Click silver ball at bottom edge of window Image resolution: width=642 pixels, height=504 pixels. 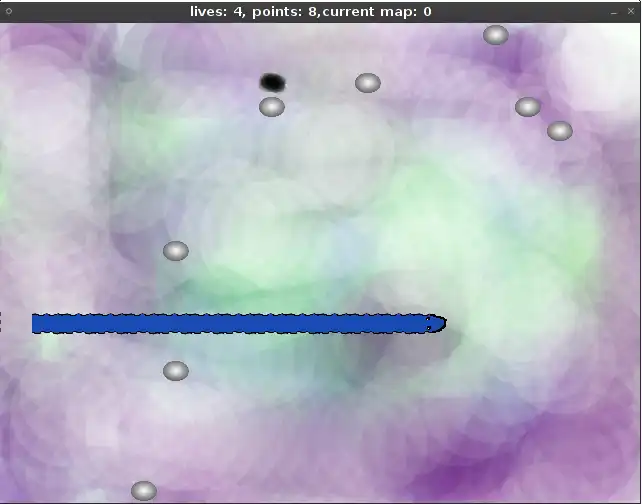144,491
